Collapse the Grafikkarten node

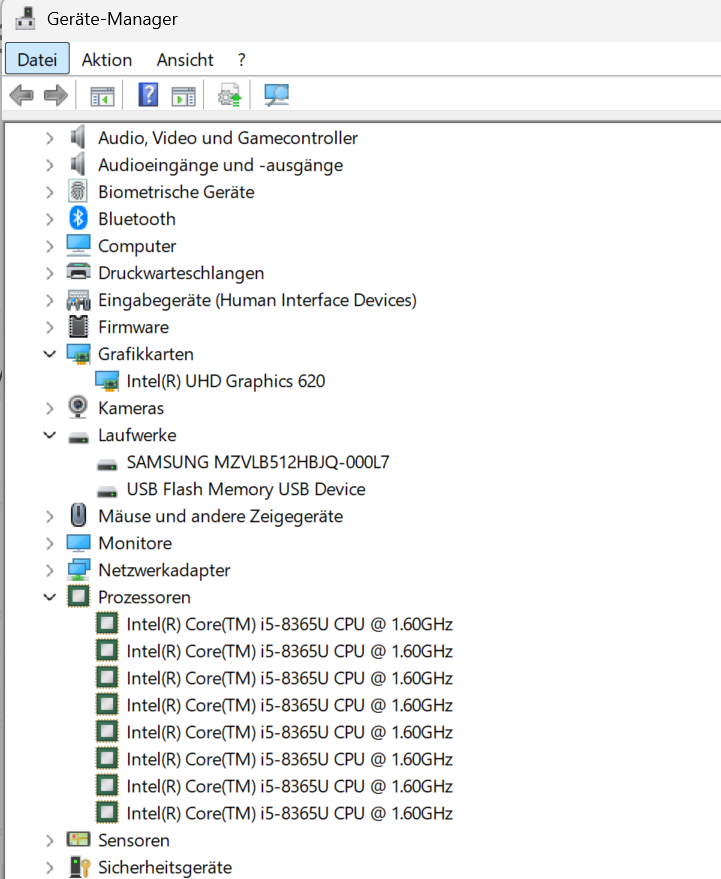click(x=49, y=354)
